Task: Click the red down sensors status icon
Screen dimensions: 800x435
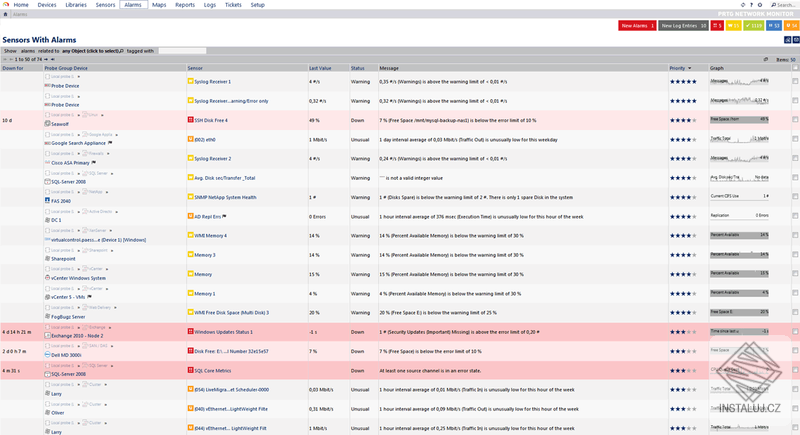Action: [x=717, y=25]
